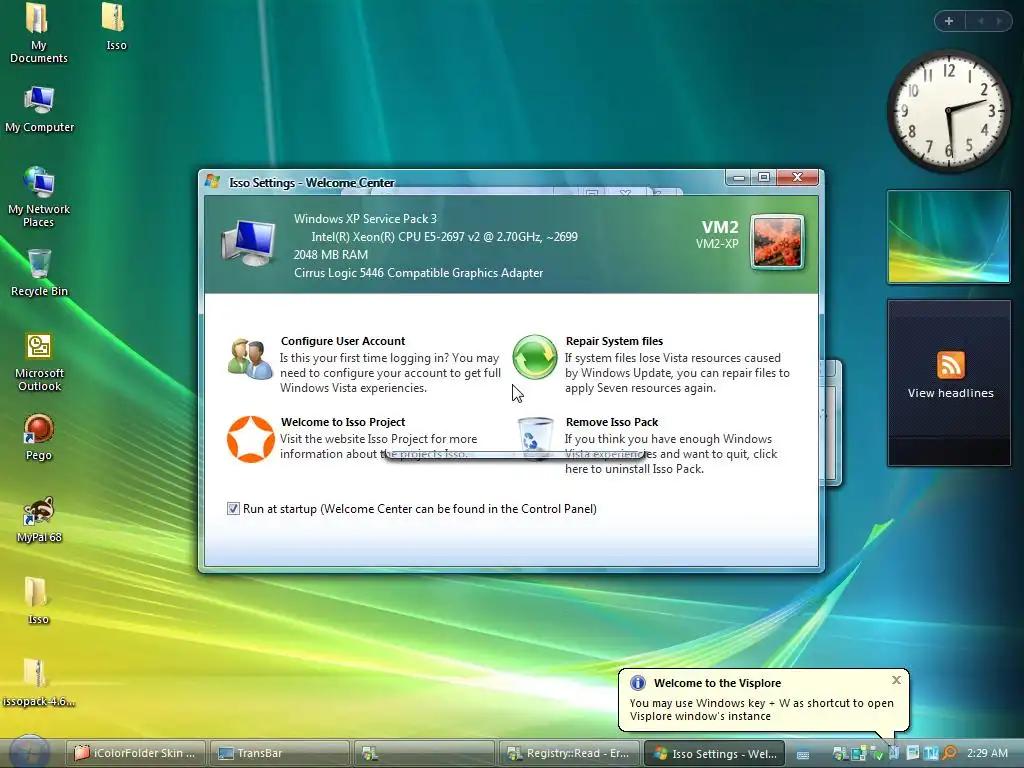
Task: Click the orange magnifier tray icon
Action: point(950,753)
